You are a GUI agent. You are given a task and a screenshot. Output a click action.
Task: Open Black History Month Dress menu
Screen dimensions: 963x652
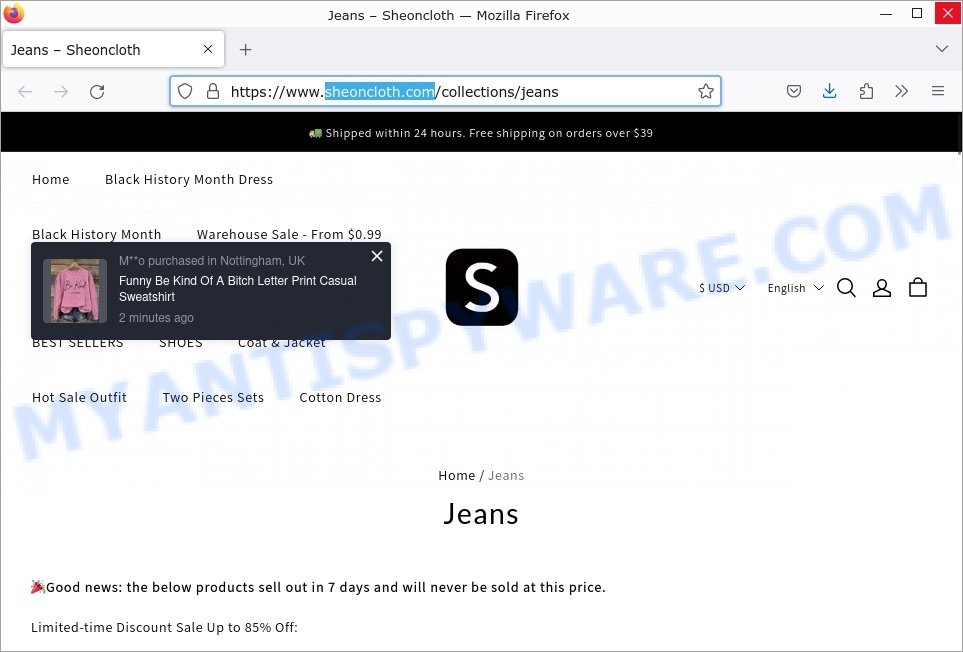(x=189, y=179)
